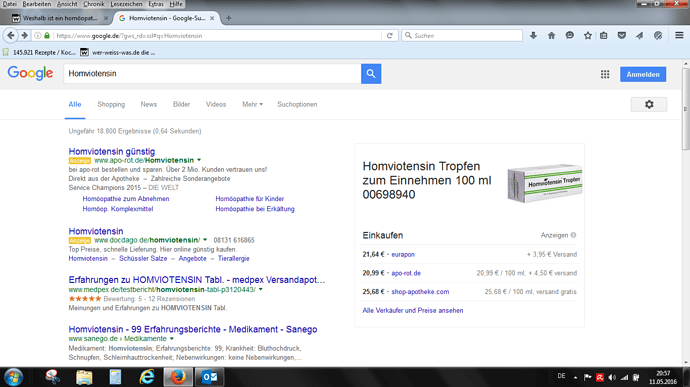Open the Extras menu

click(156, 4)
